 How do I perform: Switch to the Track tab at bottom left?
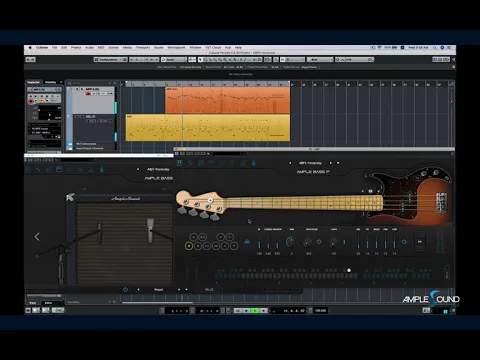(33, 303)
